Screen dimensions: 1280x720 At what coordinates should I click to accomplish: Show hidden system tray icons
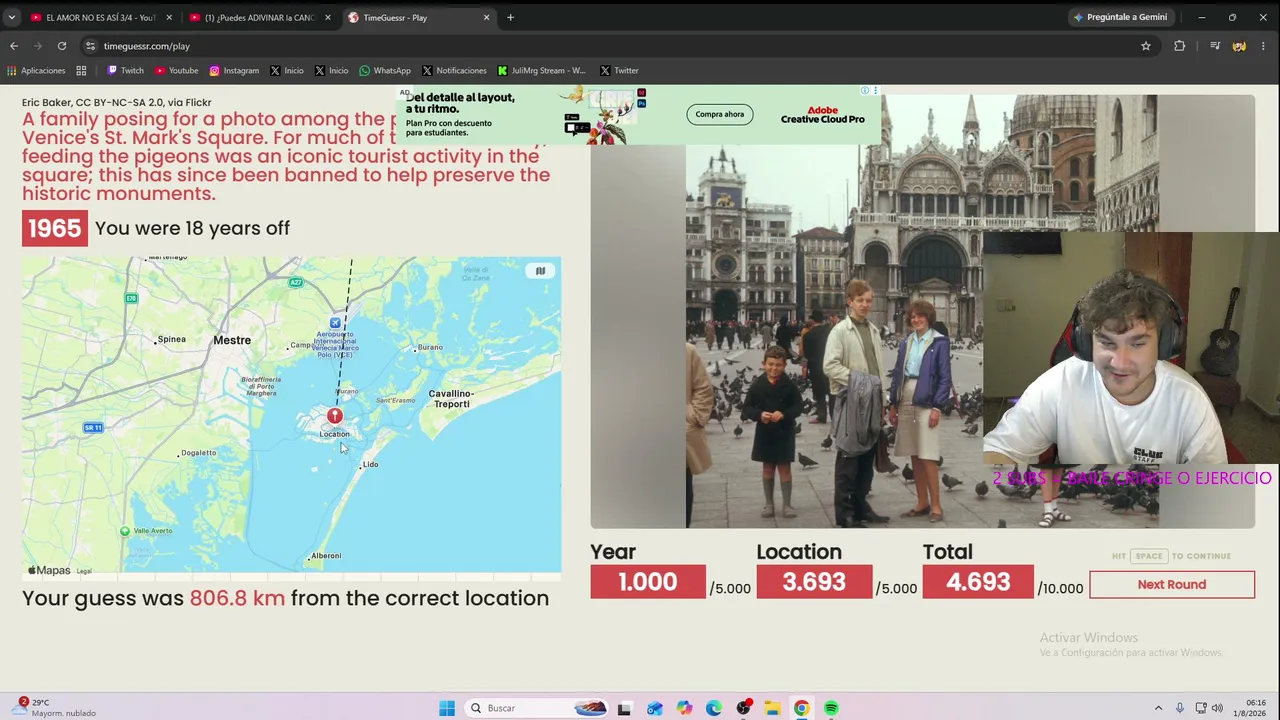1158,708
